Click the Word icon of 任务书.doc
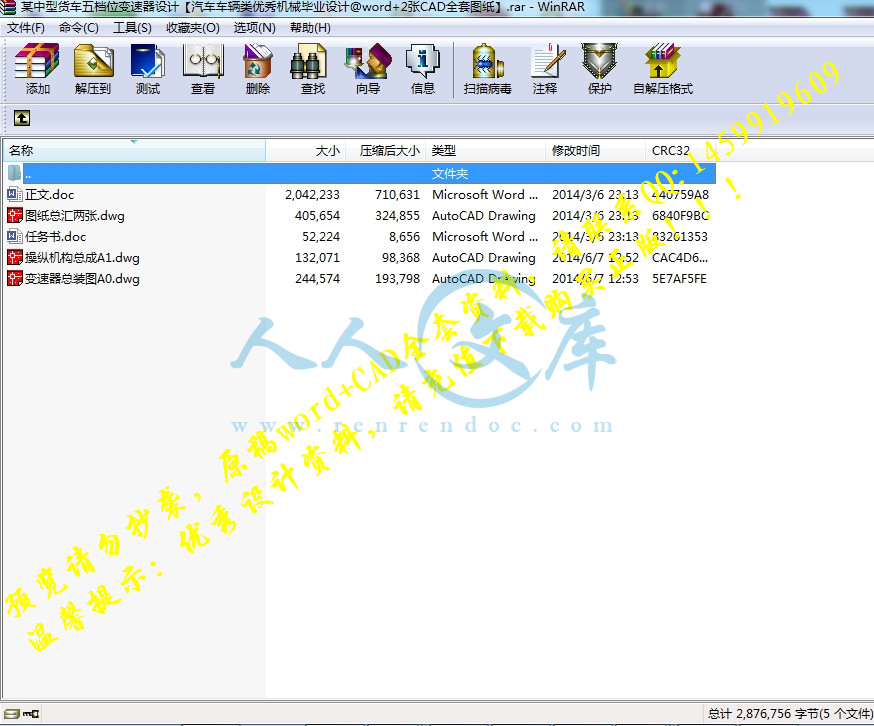Image resolution: width=874 pixels, height=726 pixels. [14, 236]
